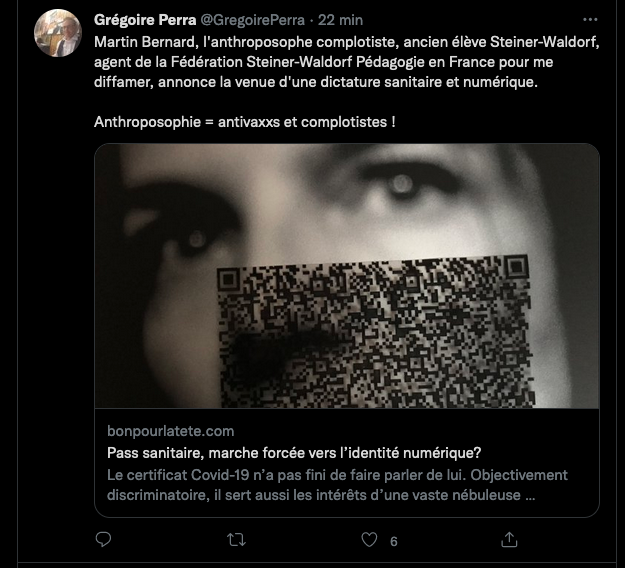Open the 'Pass sanitaire, marche forcée' headline
625x568 pixels.
point(294,453)
